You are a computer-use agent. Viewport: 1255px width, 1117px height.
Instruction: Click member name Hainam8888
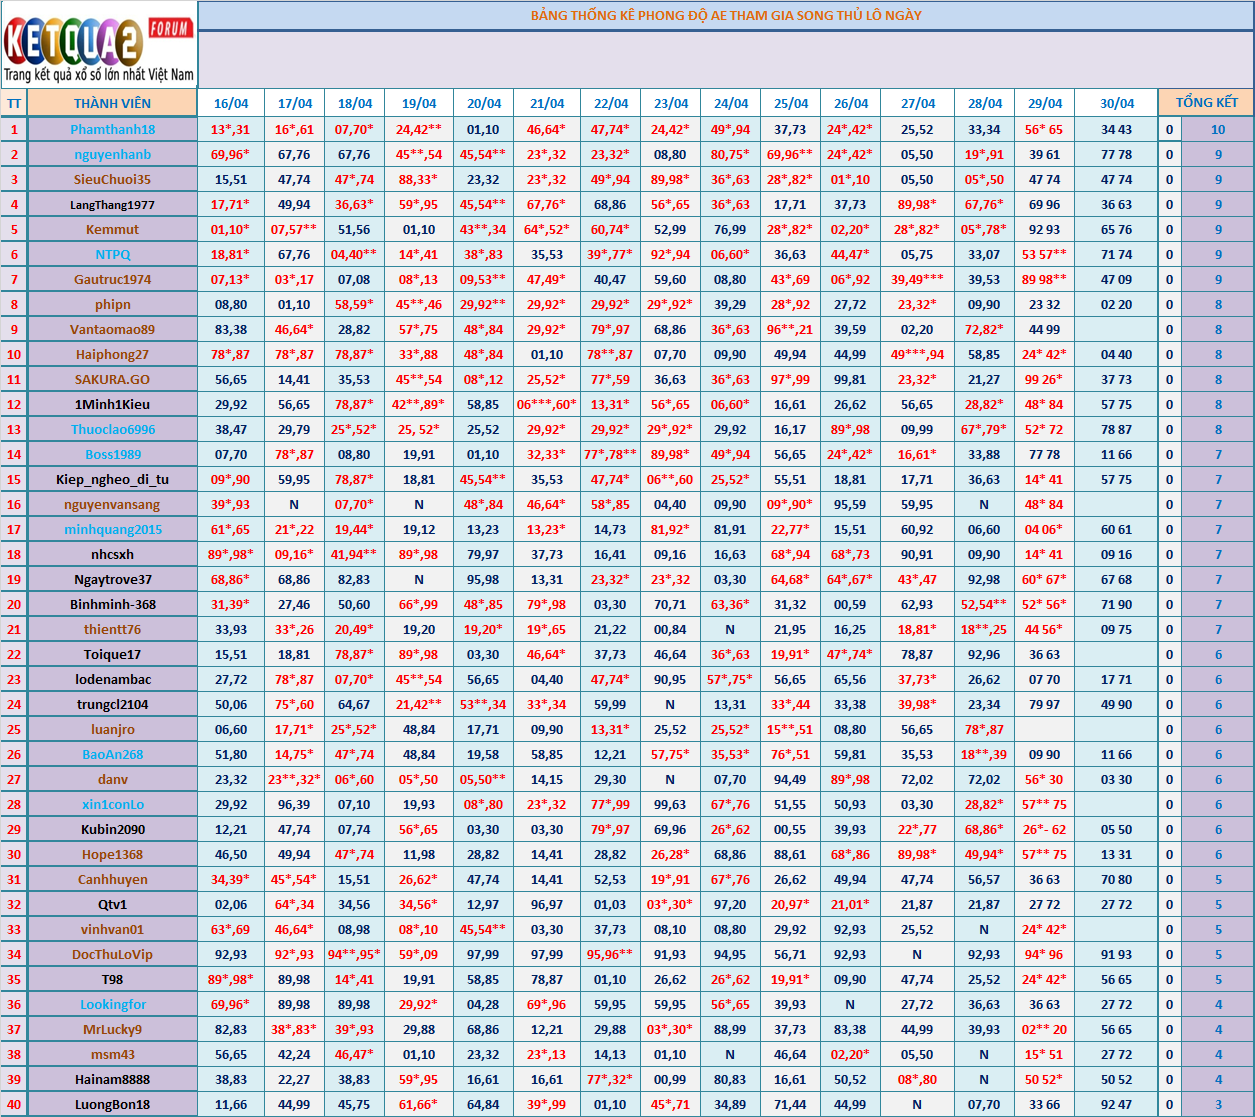(x=113, y=1079)
